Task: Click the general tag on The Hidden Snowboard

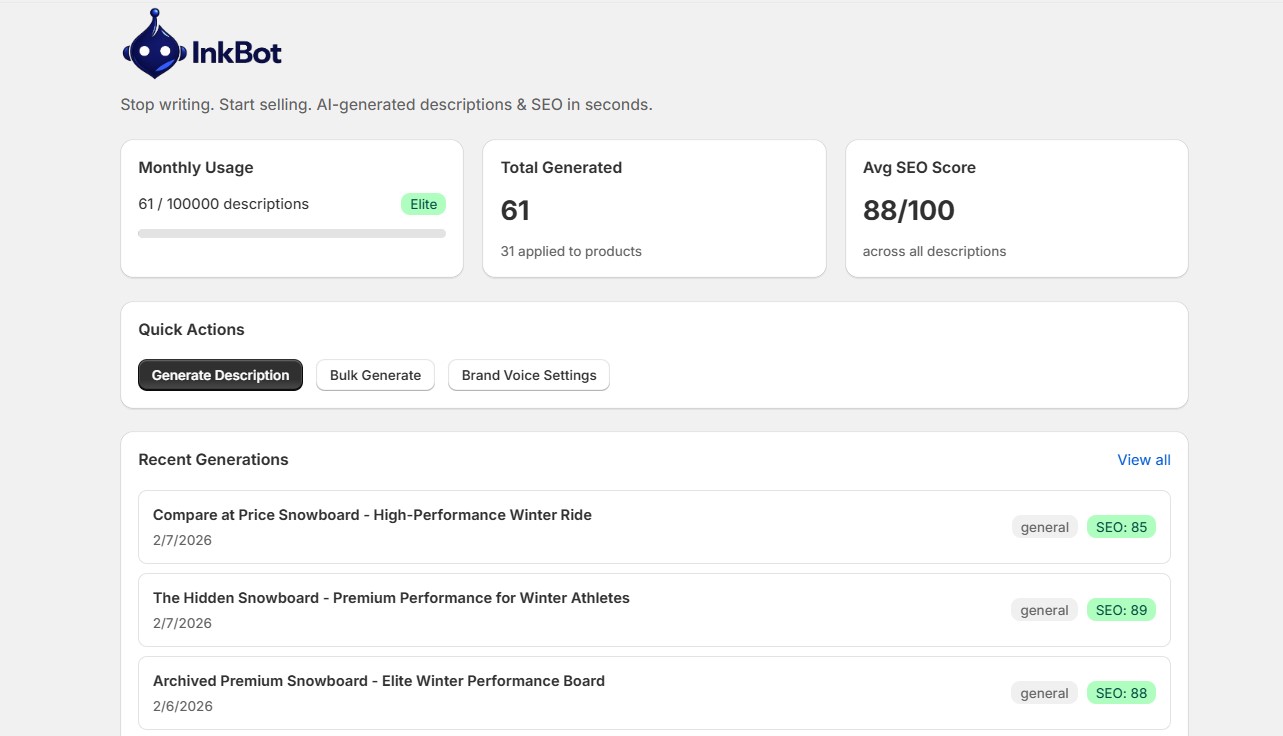Action: tap(1044, 609)
